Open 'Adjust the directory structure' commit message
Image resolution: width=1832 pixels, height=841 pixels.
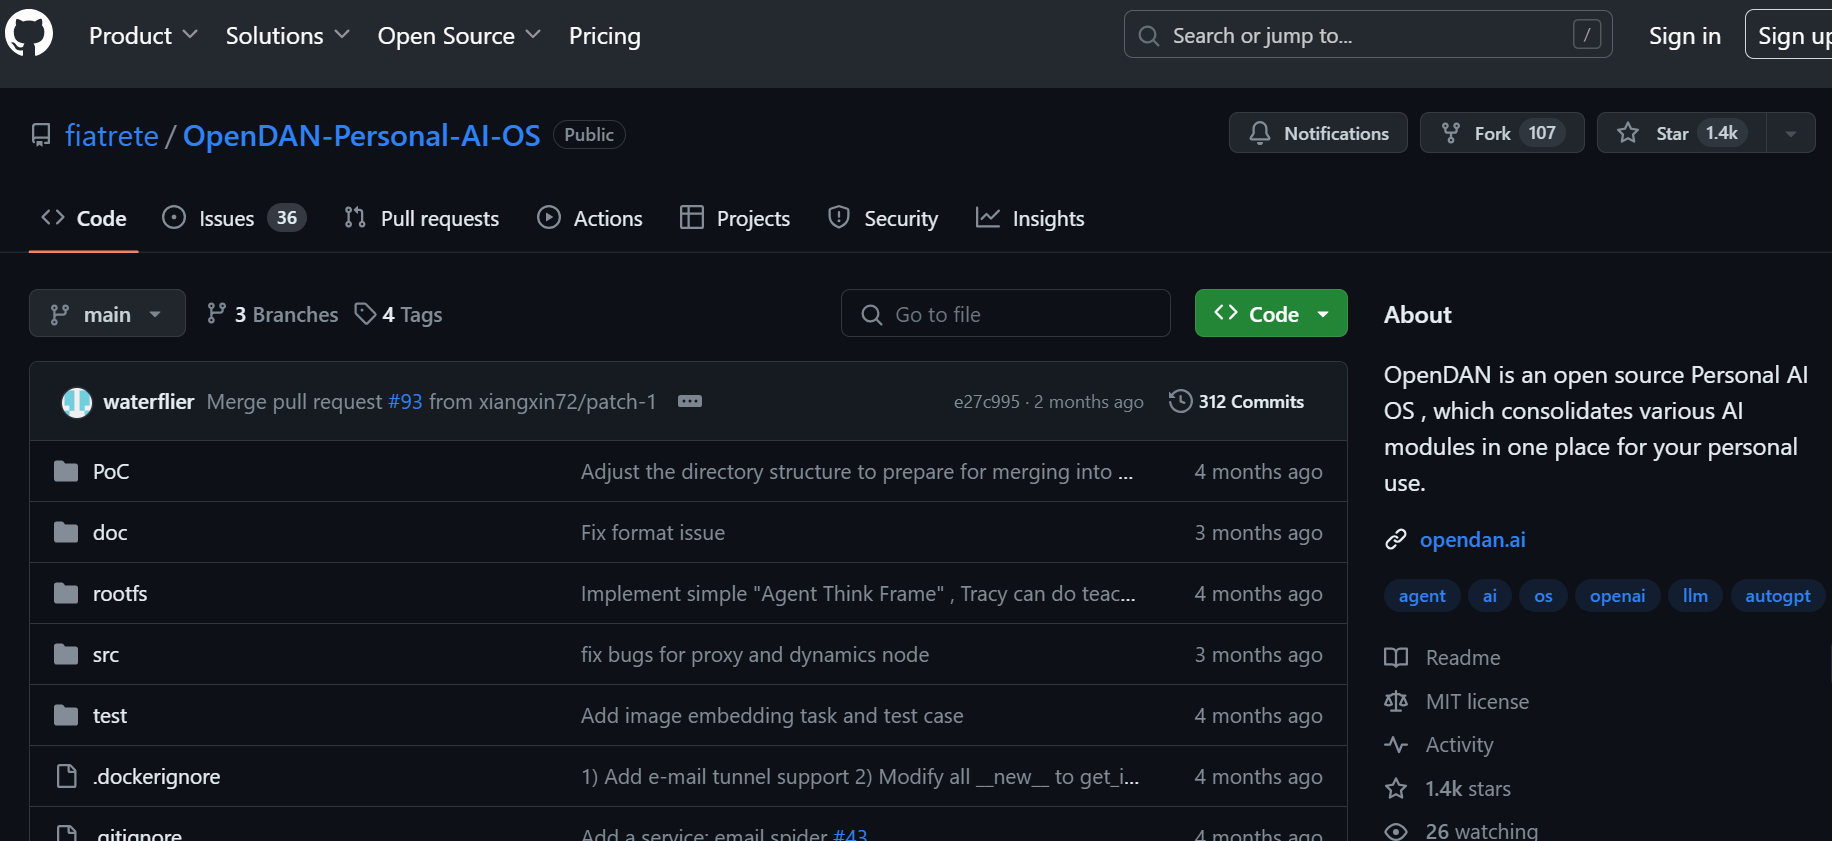[857, 471]
